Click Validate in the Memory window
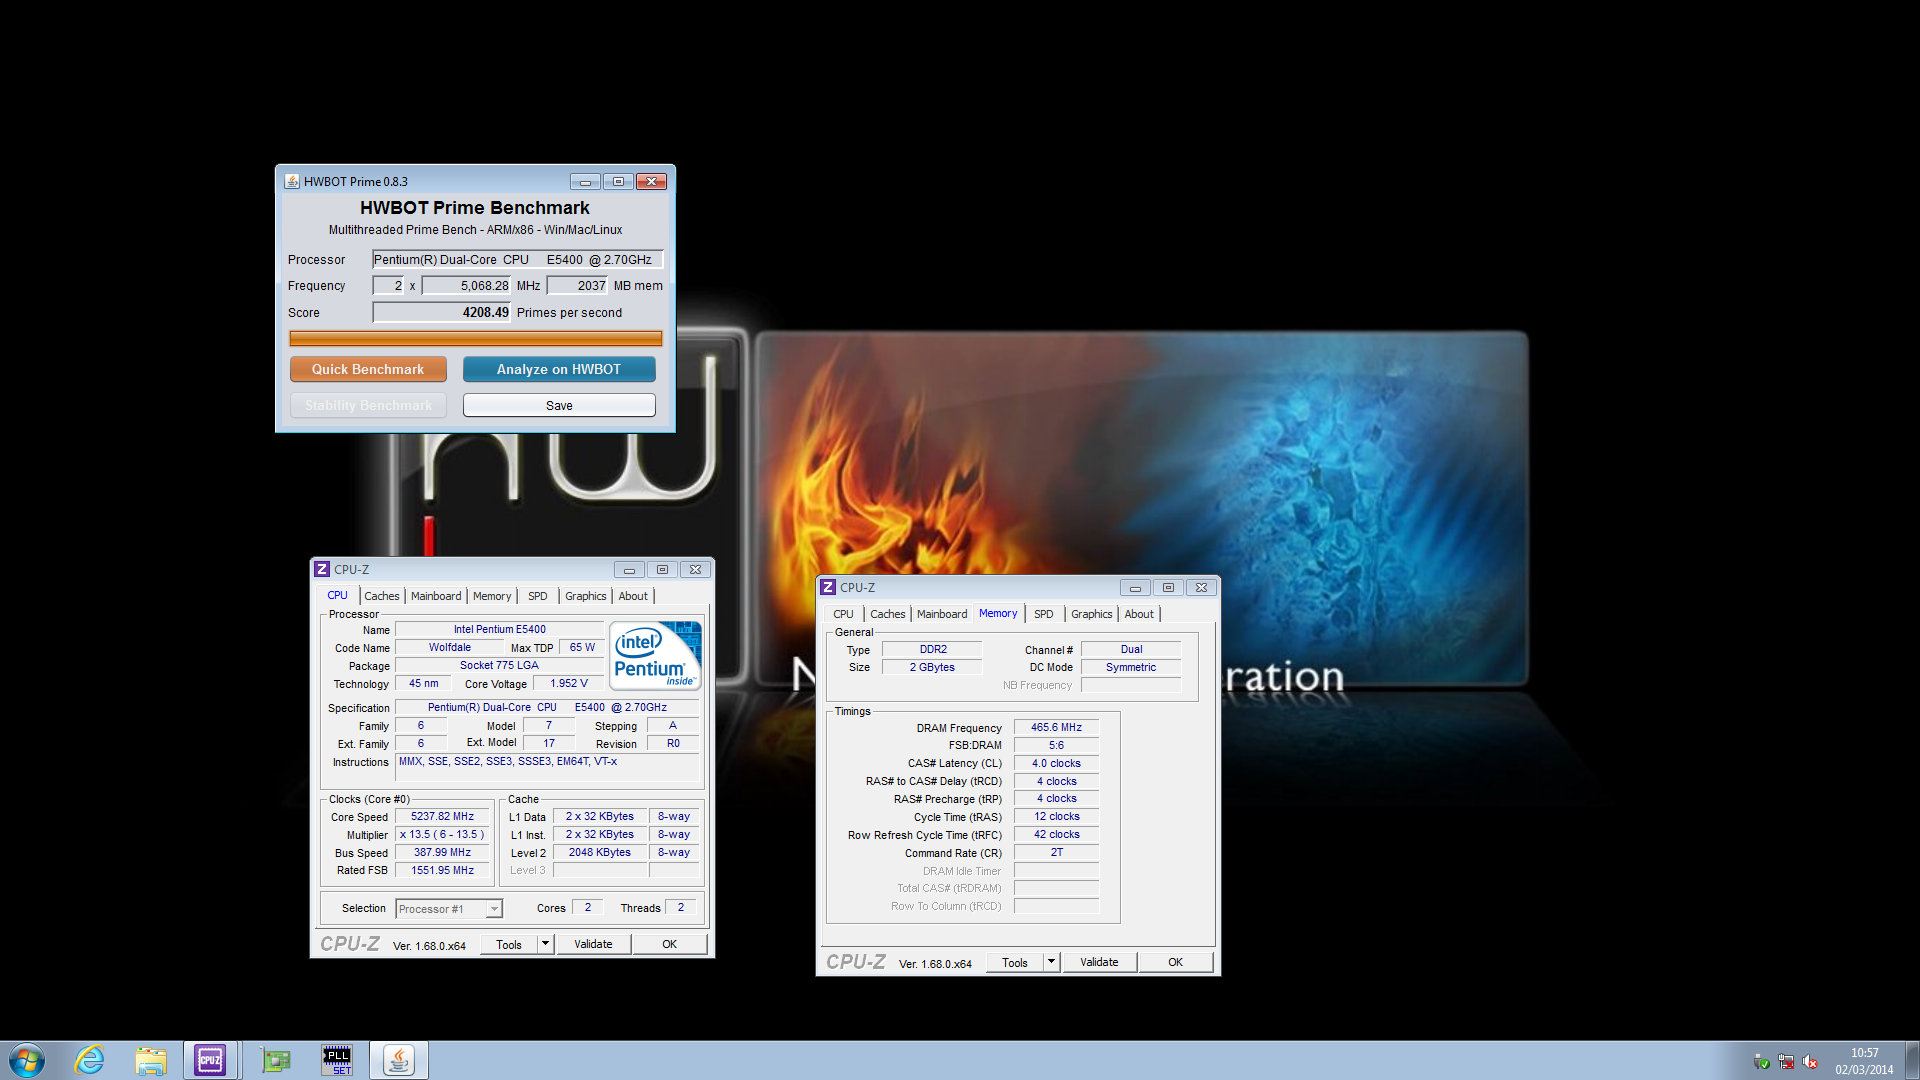1920x1080 pixels. 1099,962
